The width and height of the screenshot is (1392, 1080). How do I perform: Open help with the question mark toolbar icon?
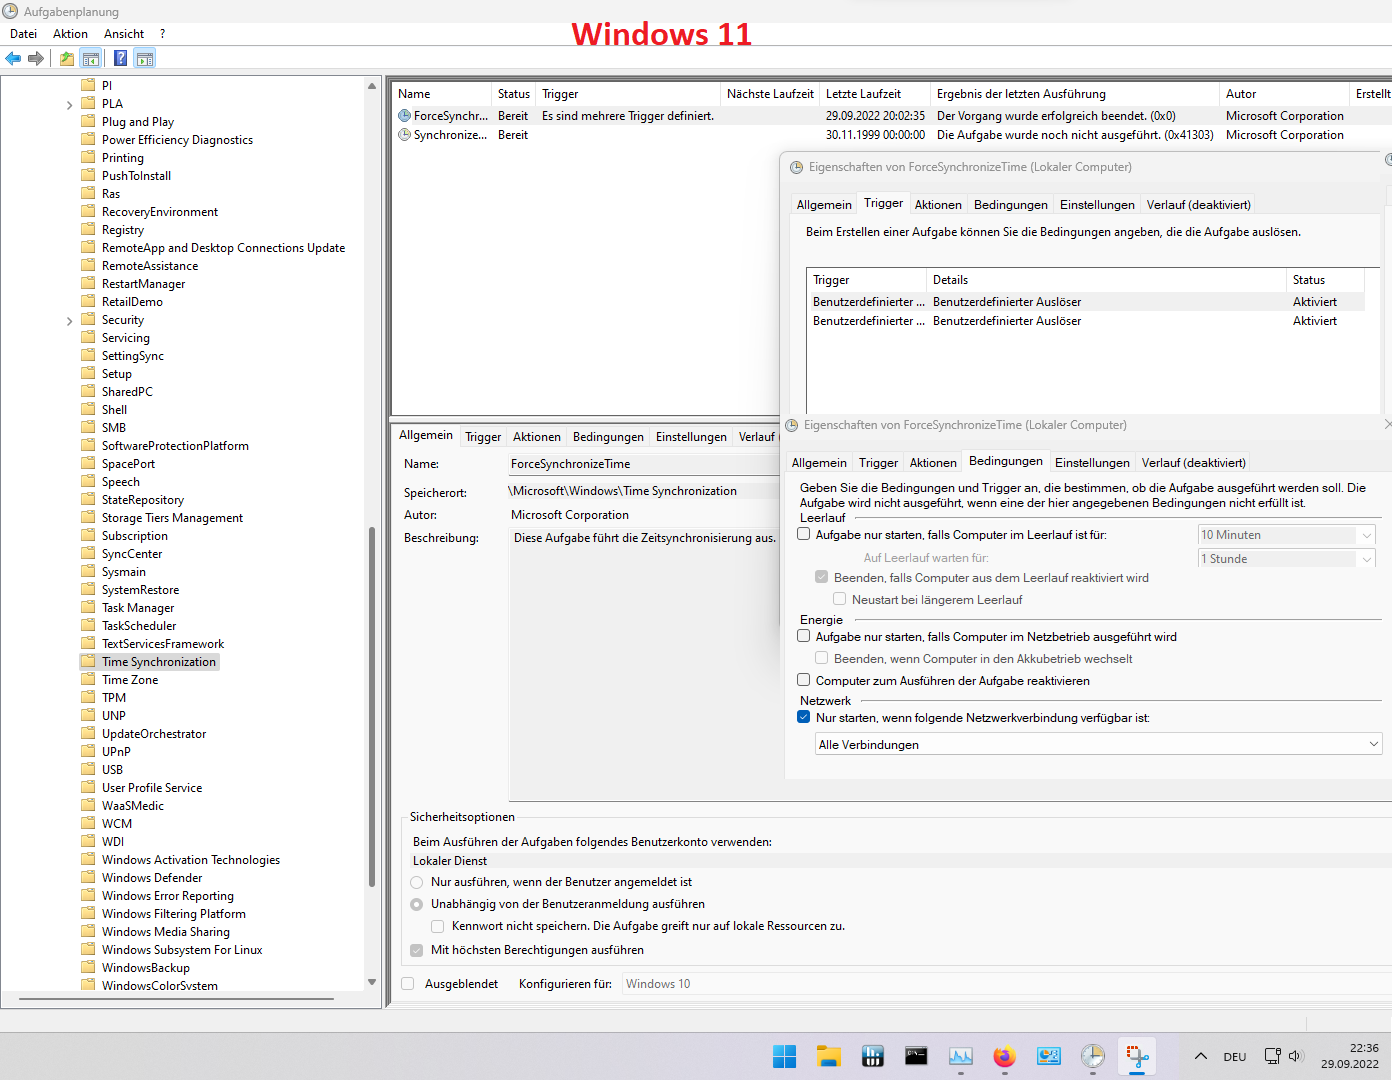click(x=120, y=58)
